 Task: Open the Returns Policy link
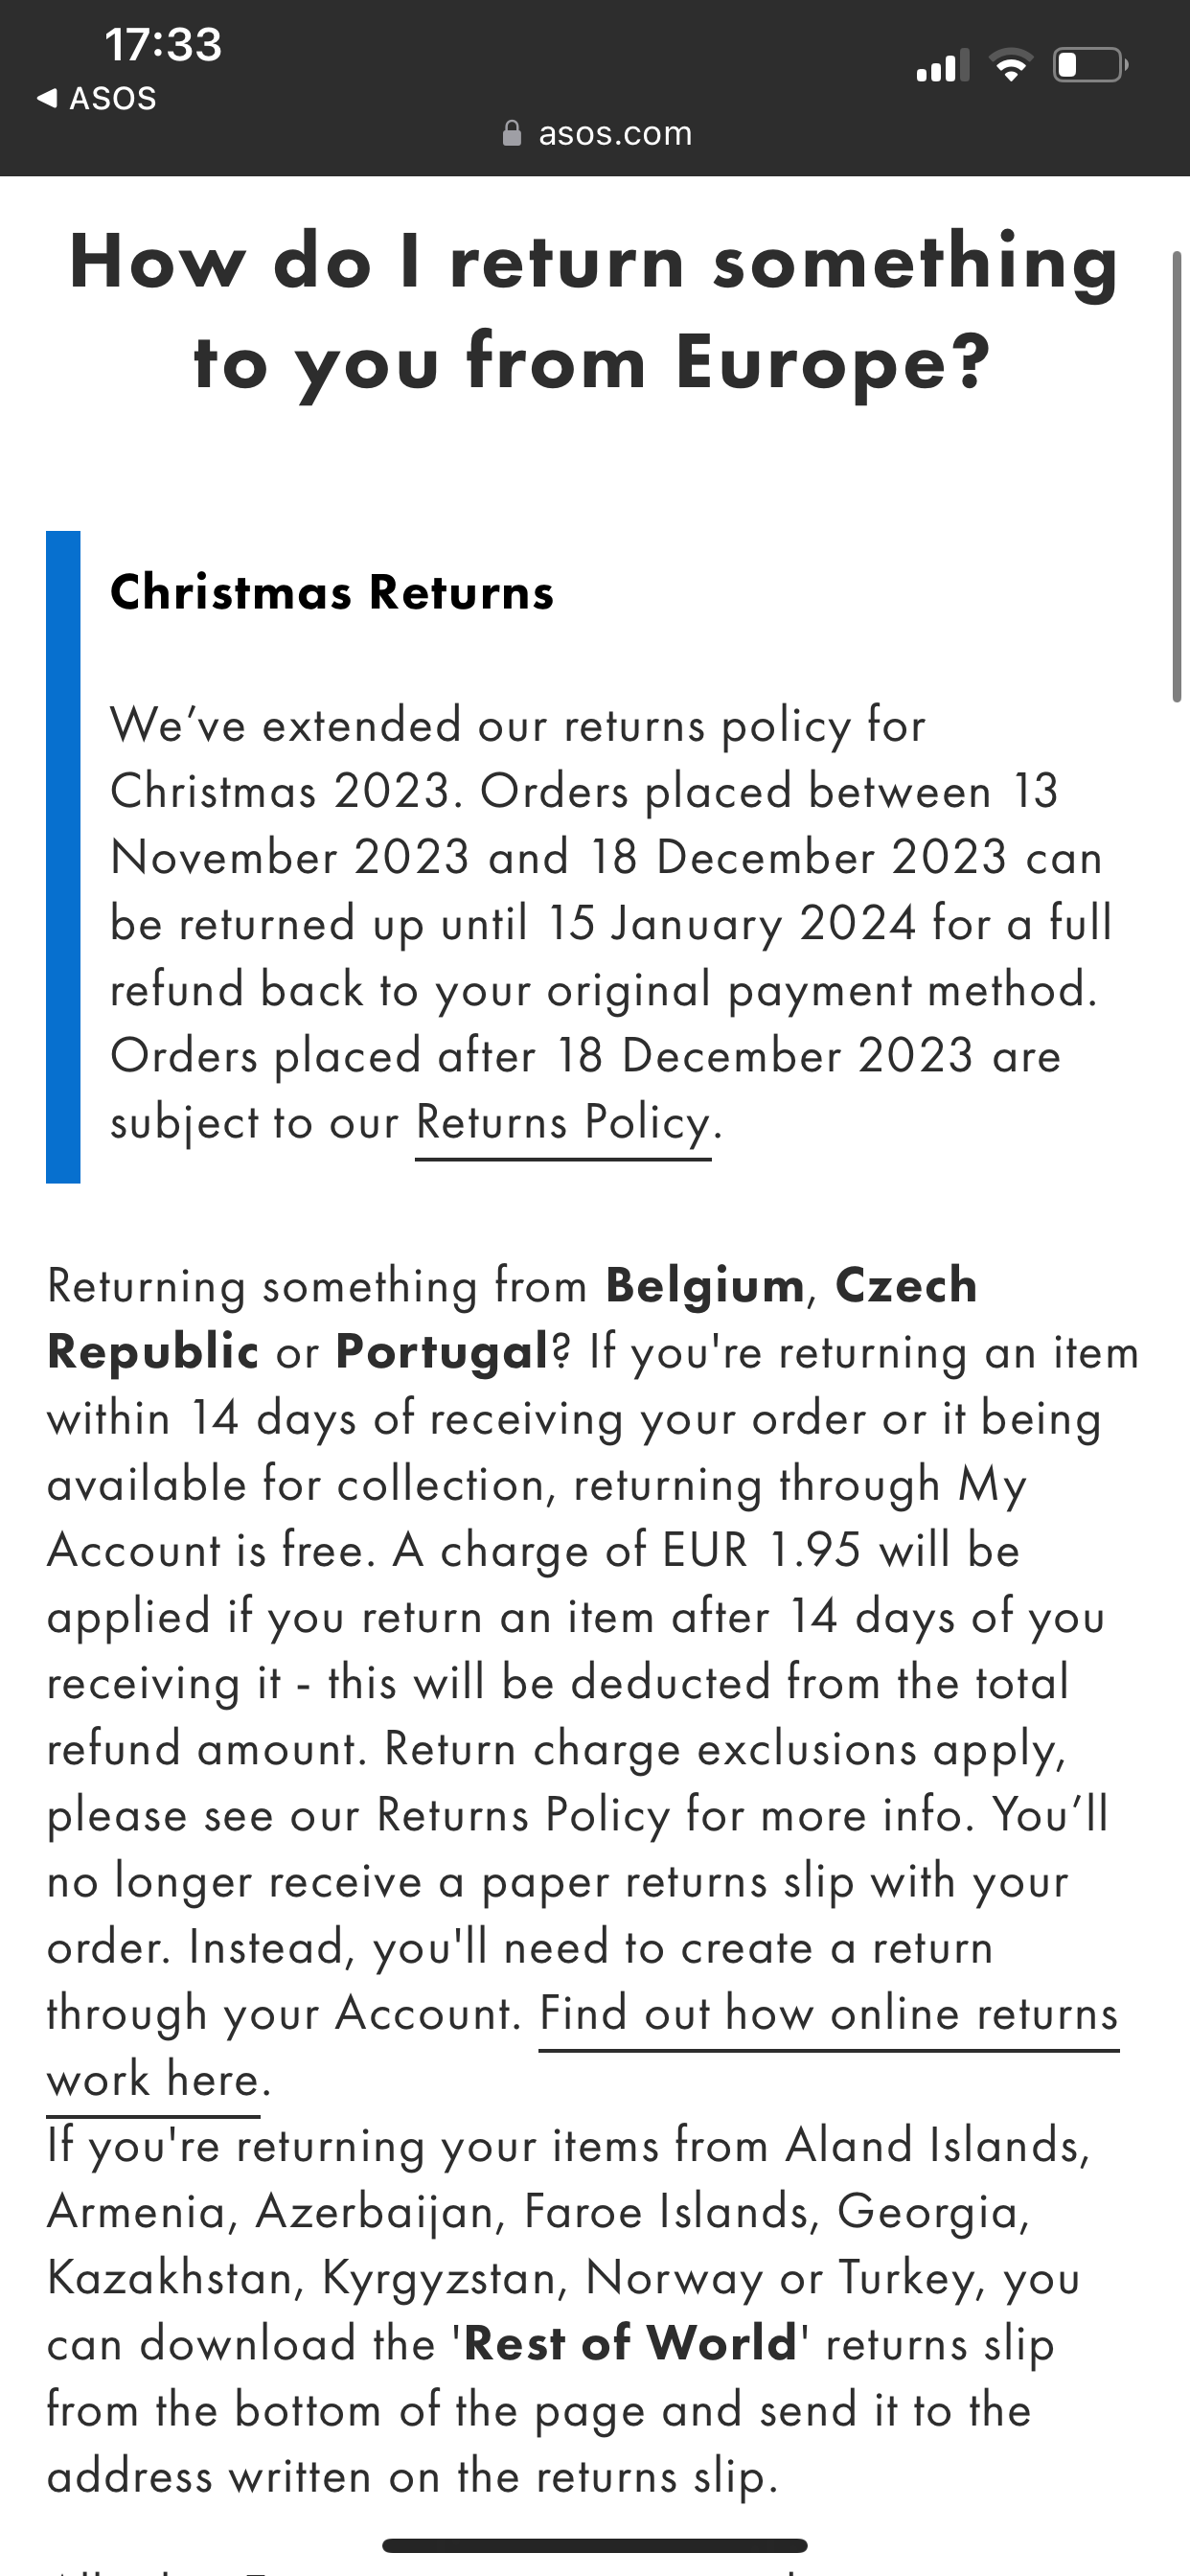(563, 1124)
